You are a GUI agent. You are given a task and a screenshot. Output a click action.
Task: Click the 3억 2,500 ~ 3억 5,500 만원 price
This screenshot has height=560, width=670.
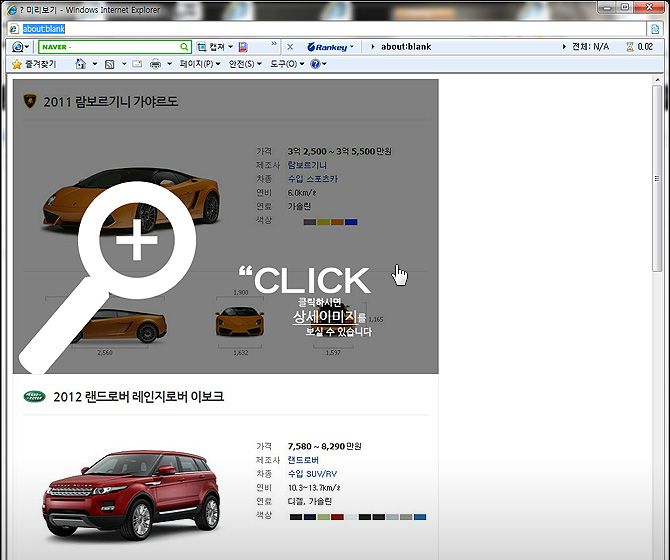(x=339, y=151)
